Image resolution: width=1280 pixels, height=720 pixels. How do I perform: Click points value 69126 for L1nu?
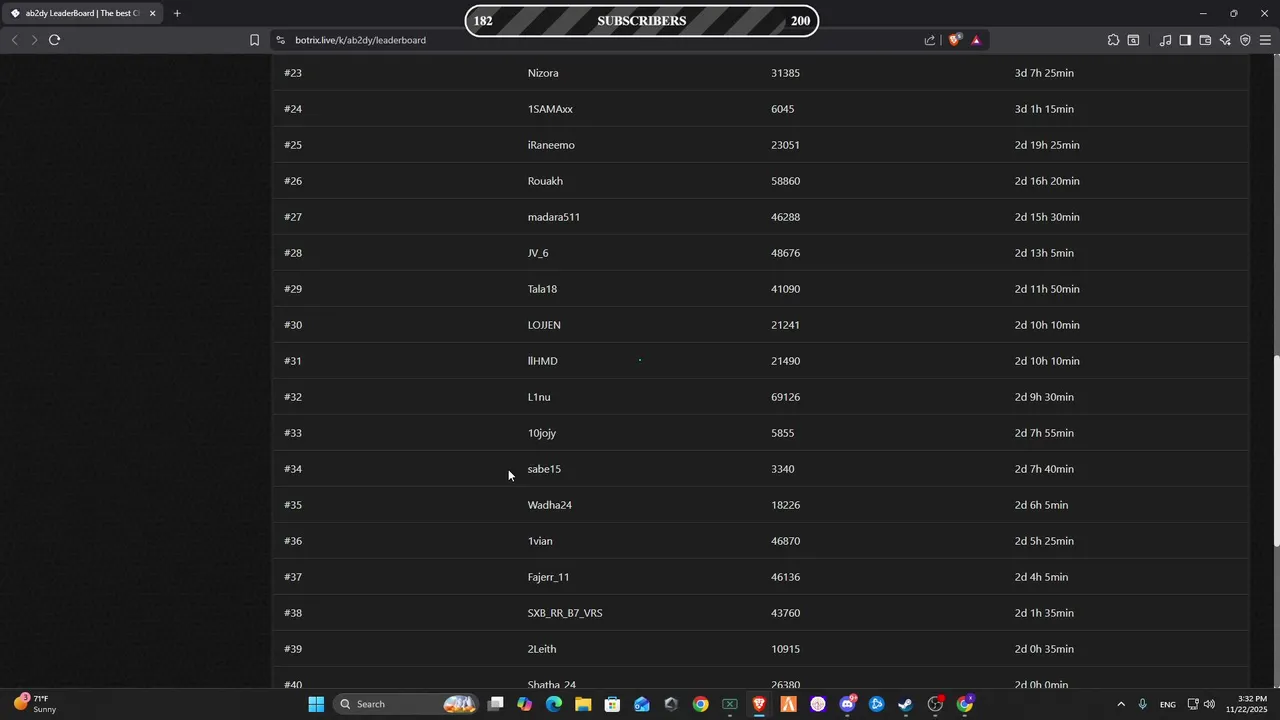[x=785, y=397]
